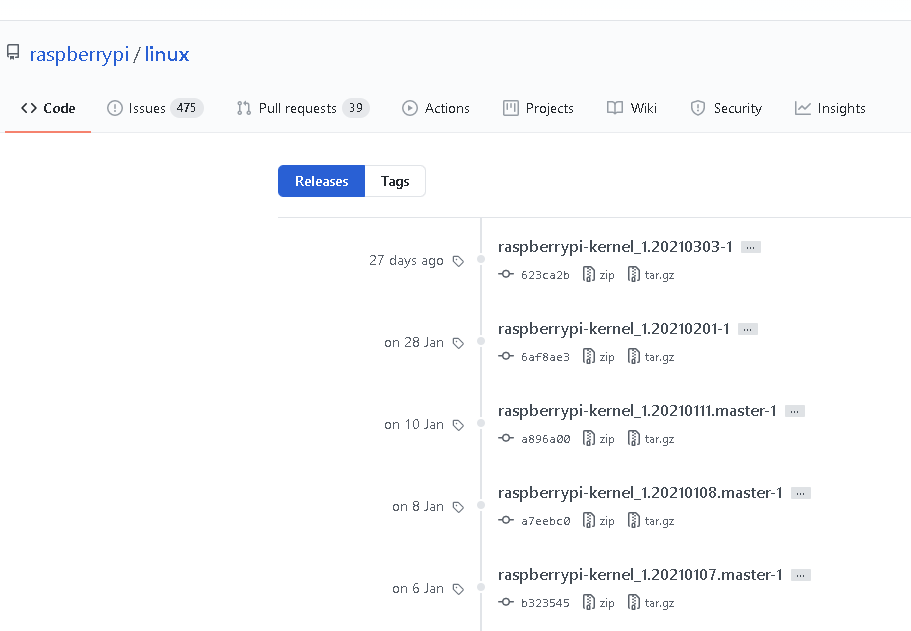This screenshot has height=631, width=911.
Task: Open the Pull requests tab
Action: pos(303,108)
